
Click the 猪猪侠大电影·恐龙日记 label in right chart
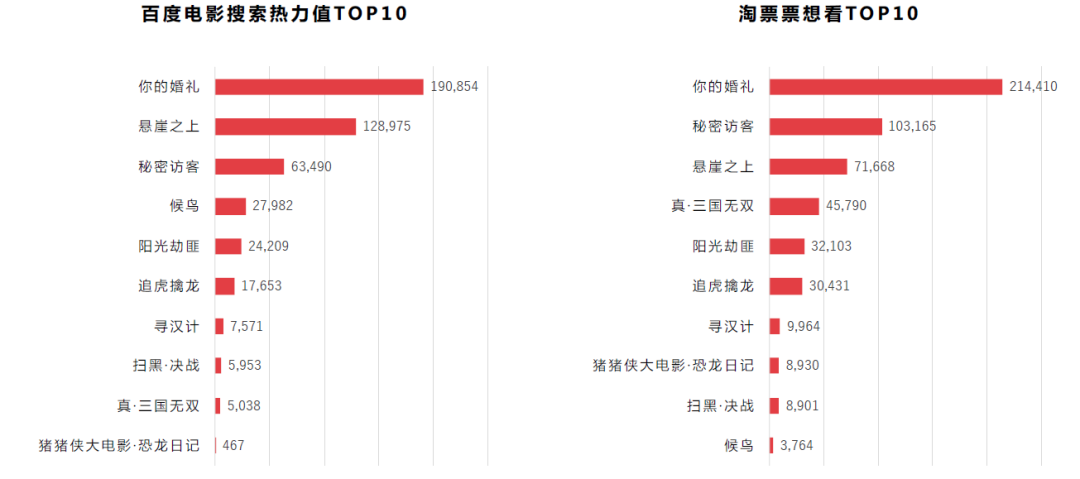673,365
